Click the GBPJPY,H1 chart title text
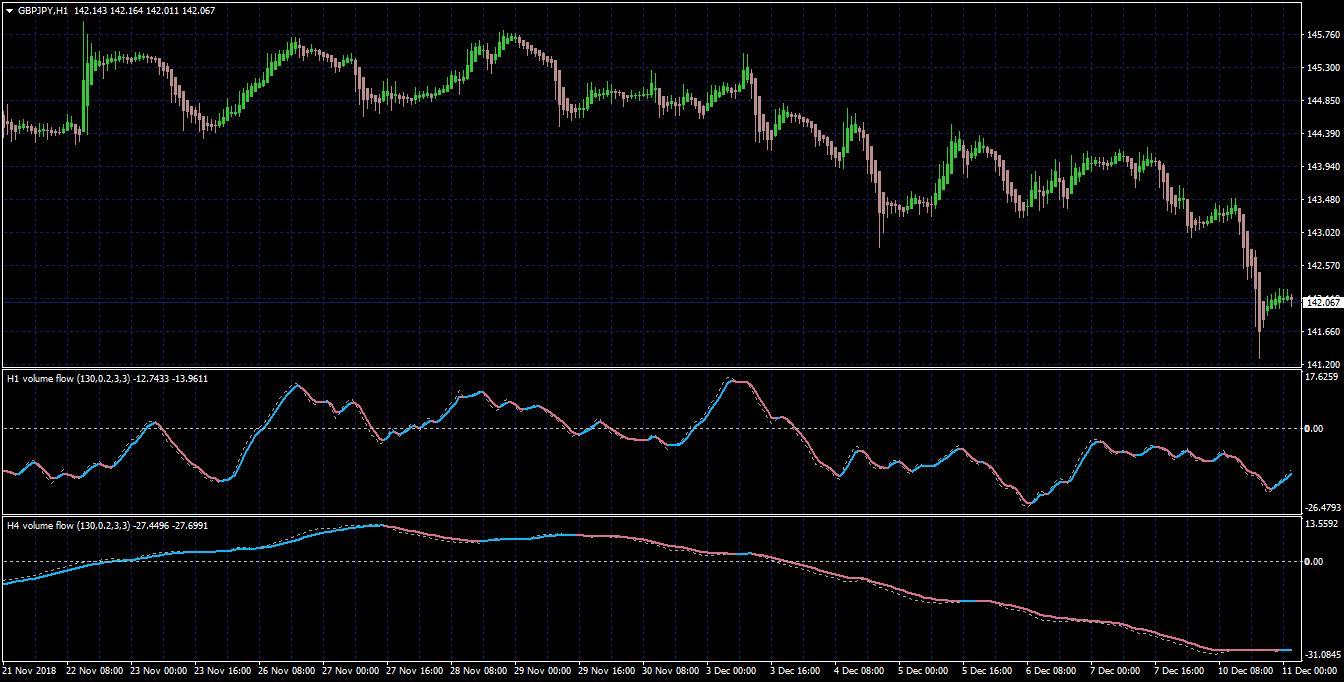1344x682 pixels. pyautogui.click(x=43, y=10)
